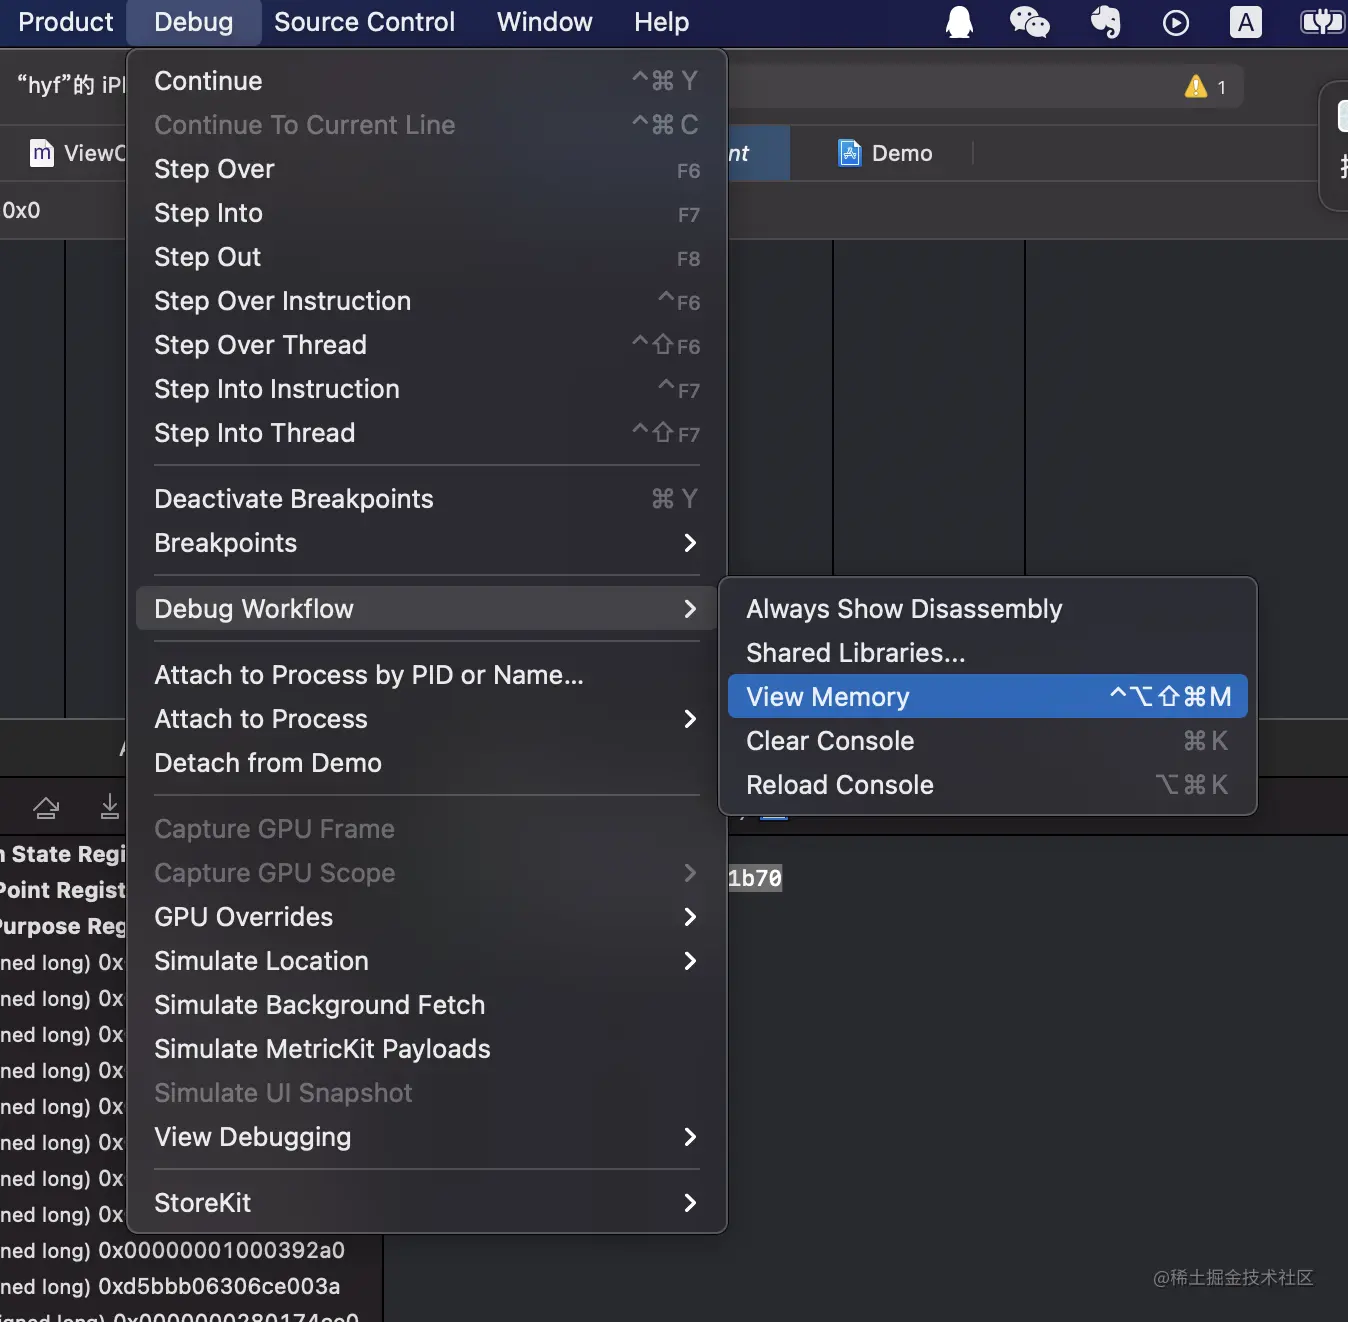
Task: Click register value 0xd5bbb06306ce003a
Action: point(219,1286)
